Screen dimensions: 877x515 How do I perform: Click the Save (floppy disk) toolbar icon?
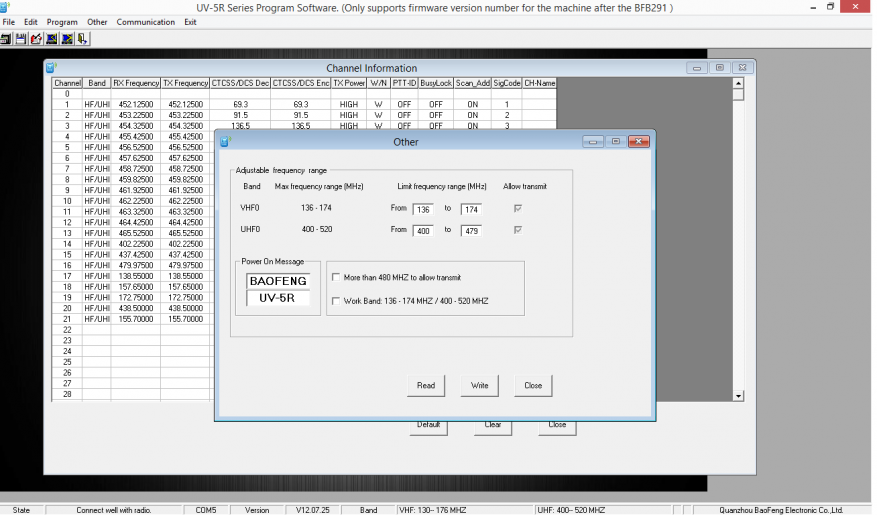click(x=21, y=39)
